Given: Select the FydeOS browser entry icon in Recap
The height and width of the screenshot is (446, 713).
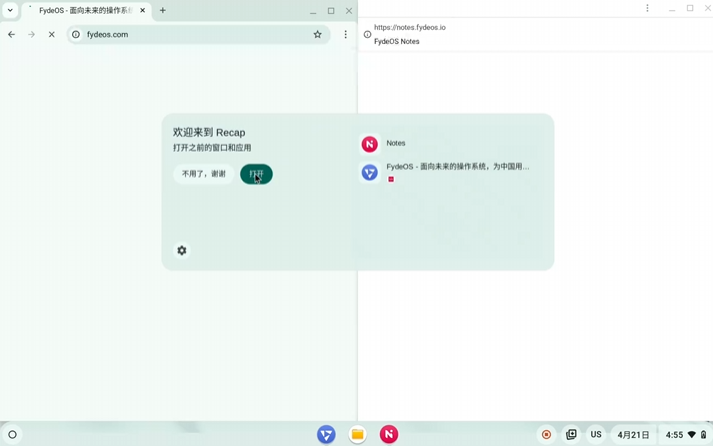Looking at the screenshot, I should [x=370, y=173].
